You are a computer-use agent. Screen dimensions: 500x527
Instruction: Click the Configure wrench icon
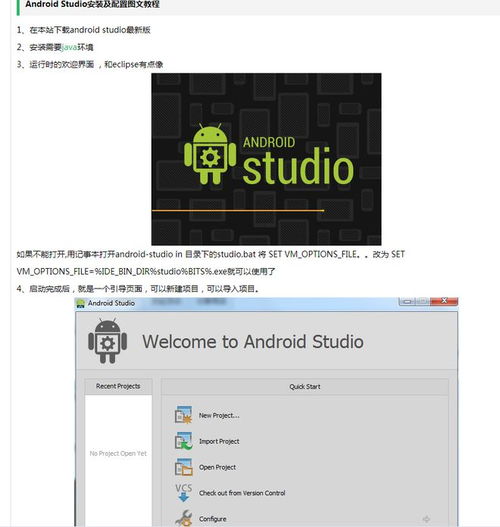point(183,518)
